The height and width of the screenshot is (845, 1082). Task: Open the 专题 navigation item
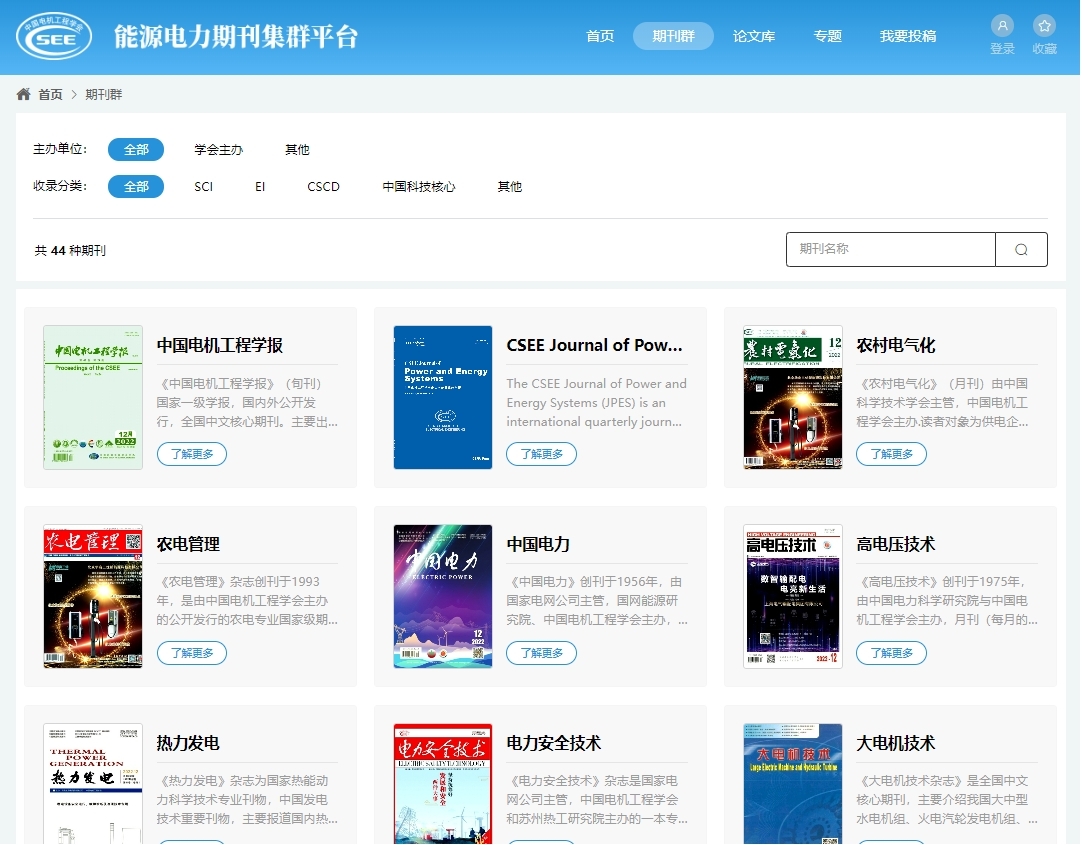[x=827, y=36]
